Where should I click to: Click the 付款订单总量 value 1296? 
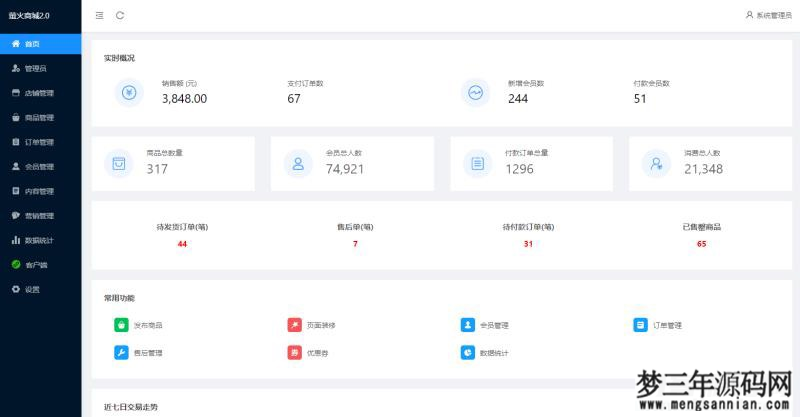coord(519,169)
